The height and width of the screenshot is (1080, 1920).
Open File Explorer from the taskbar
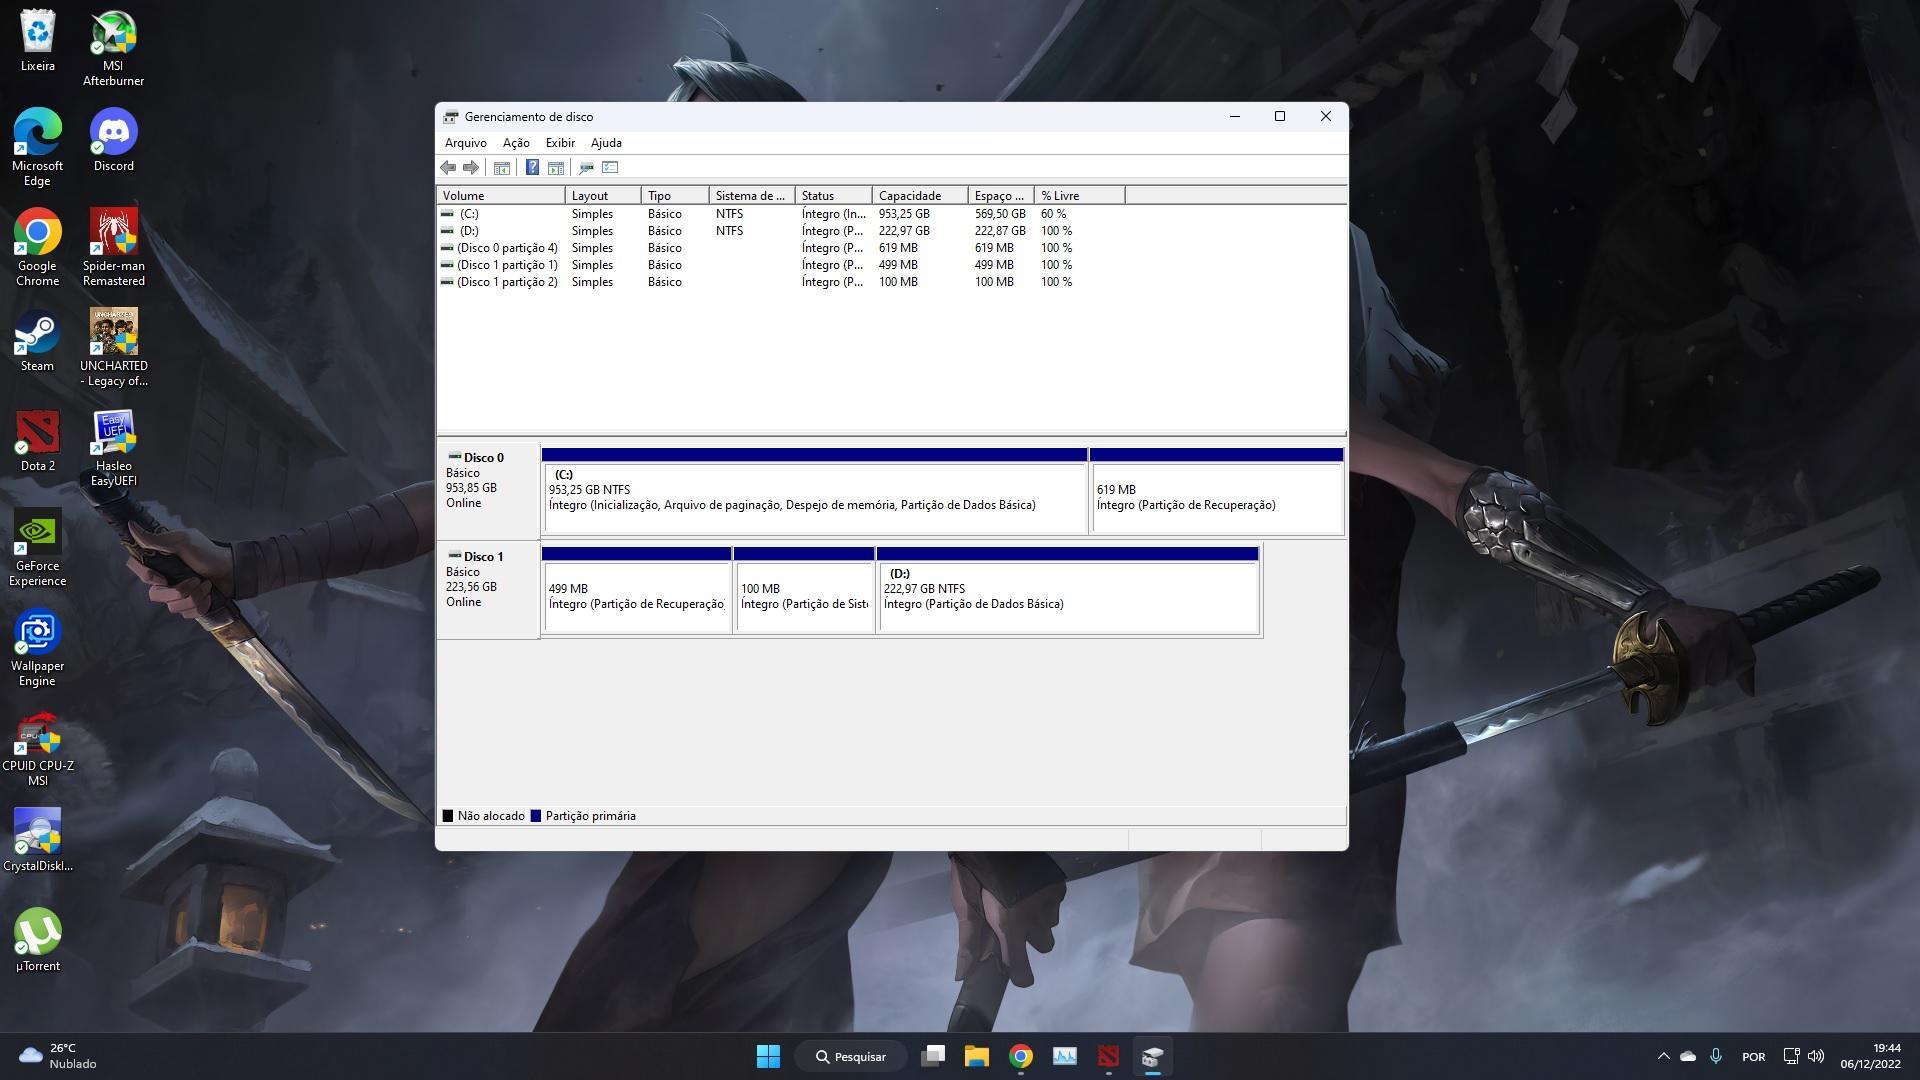tap(977, 1056)
